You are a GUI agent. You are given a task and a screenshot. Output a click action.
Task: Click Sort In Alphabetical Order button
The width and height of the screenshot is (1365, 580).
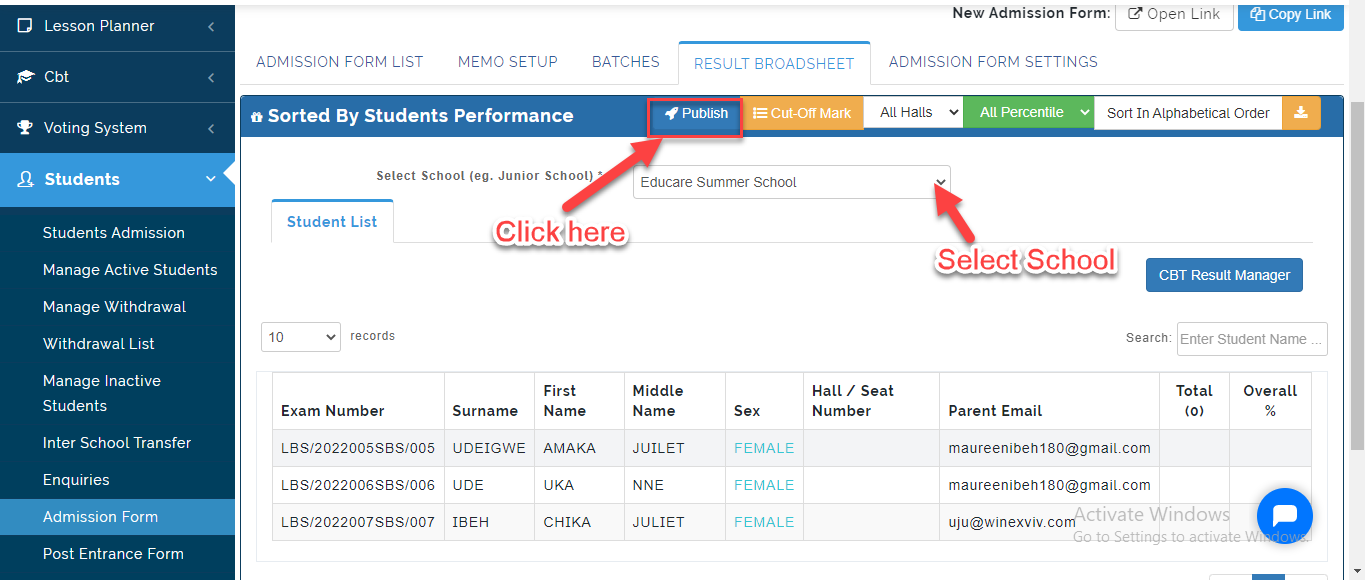click(1188, 113)
